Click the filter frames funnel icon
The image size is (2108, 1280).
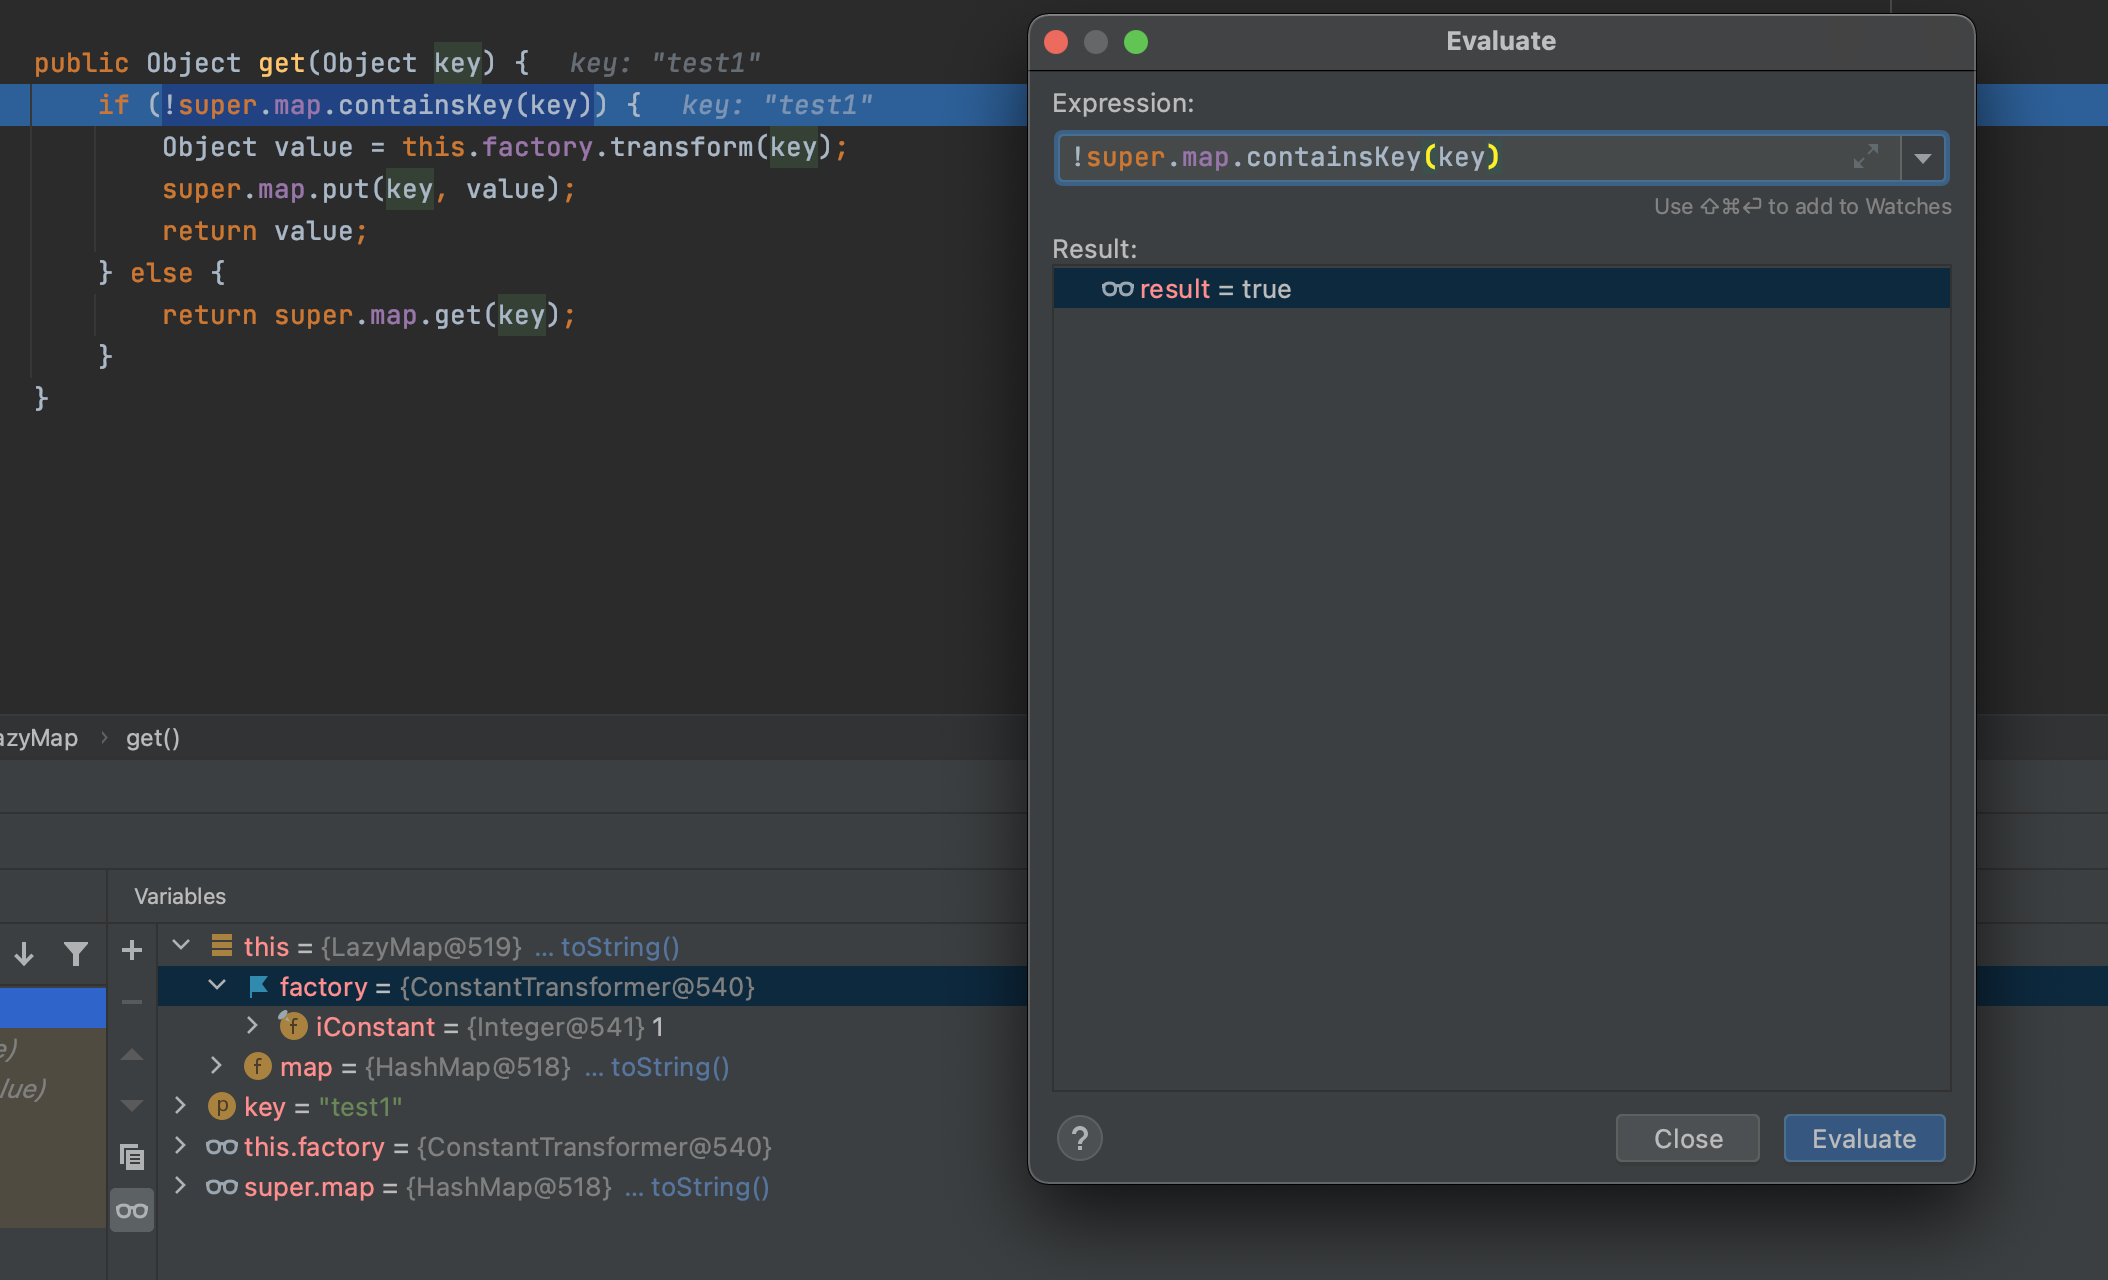pyautogui.click(x=76, y=954)
